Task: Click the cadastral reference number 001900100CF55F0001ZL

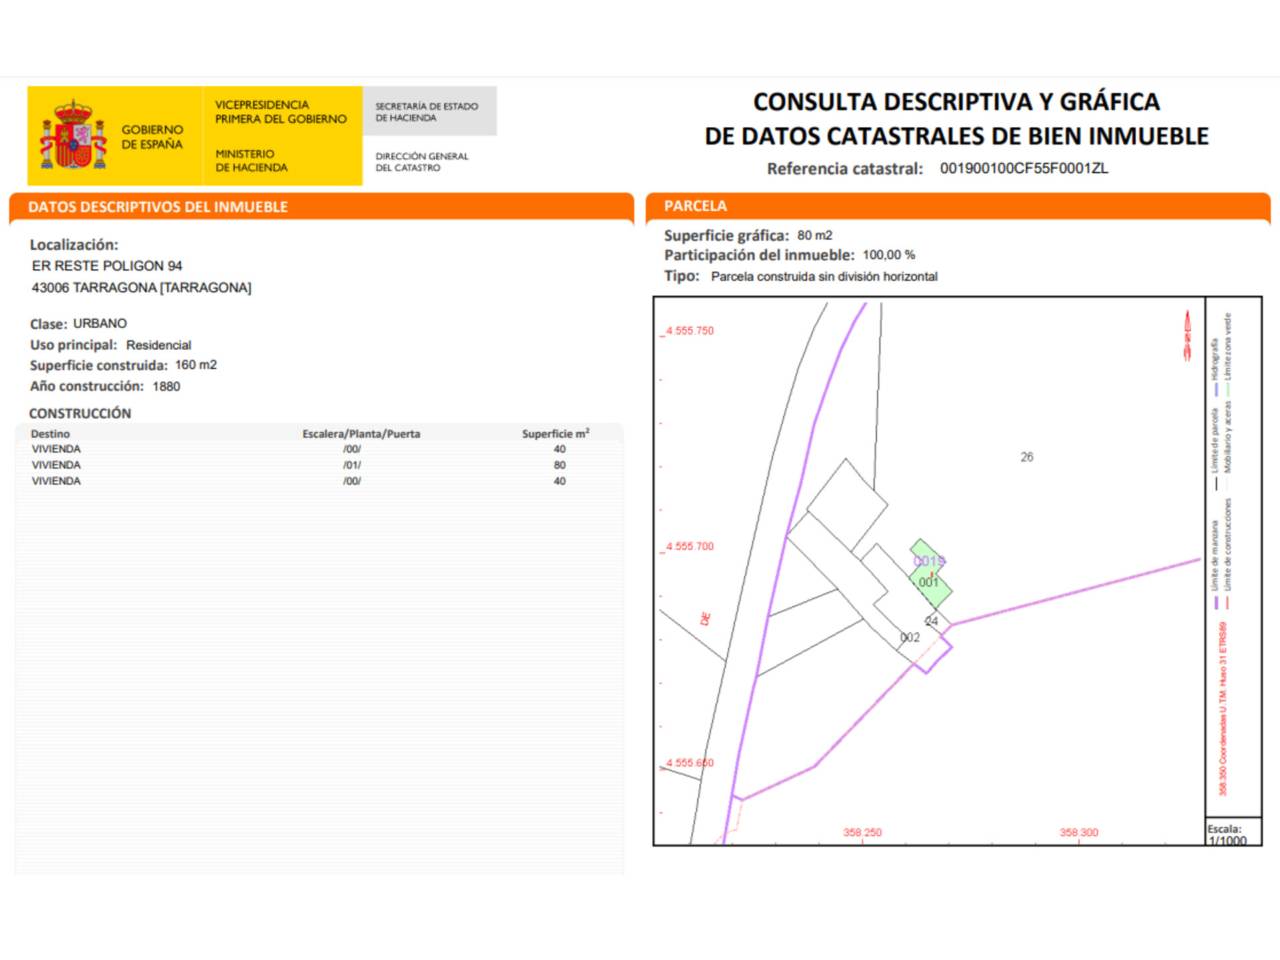Action: (x=1023, y=168)
